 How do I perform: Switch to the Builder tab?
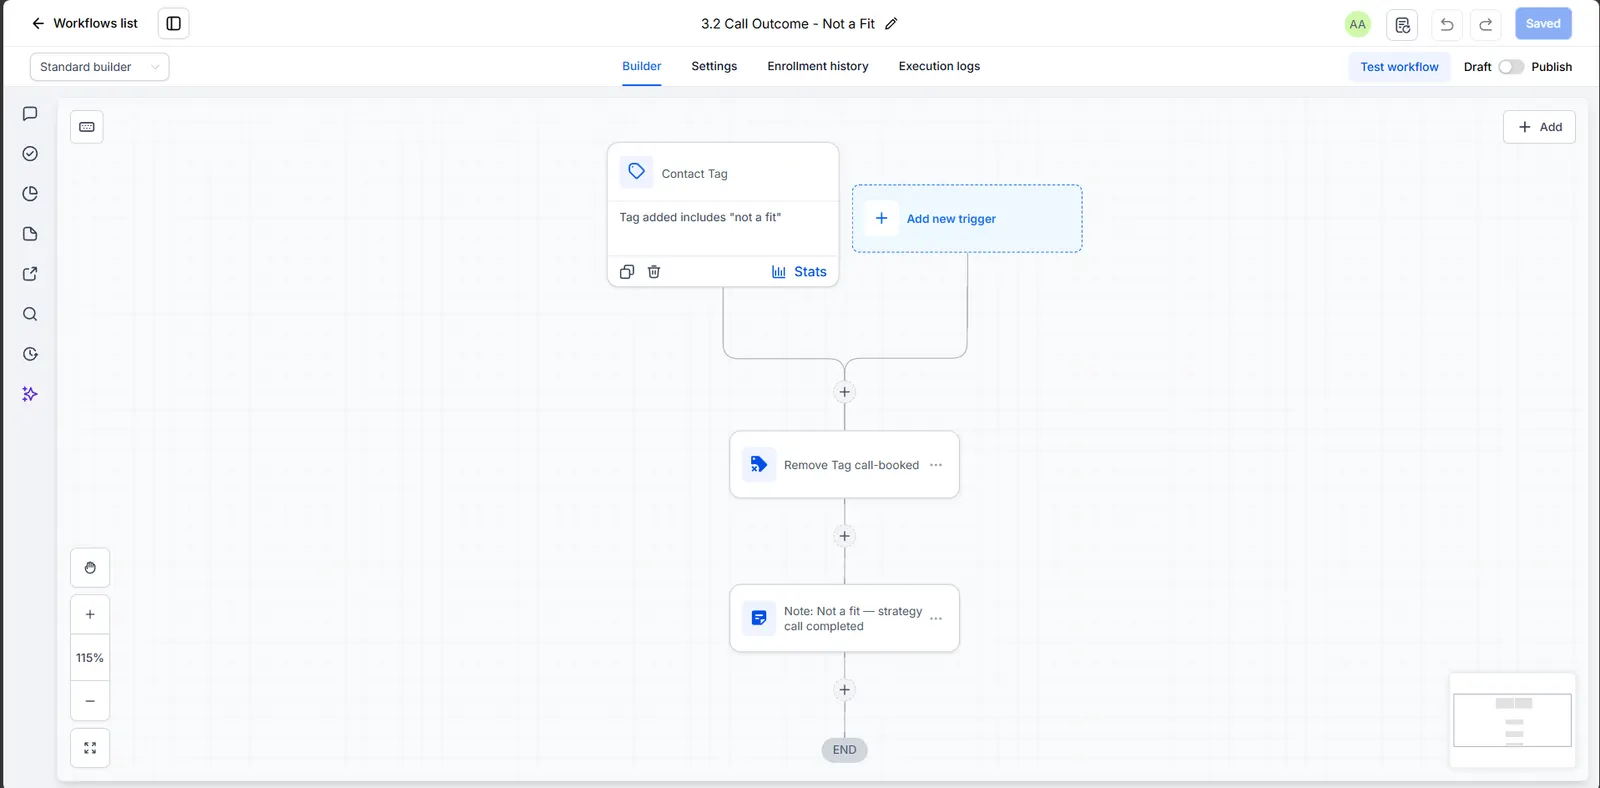click(x=642, y=66)
